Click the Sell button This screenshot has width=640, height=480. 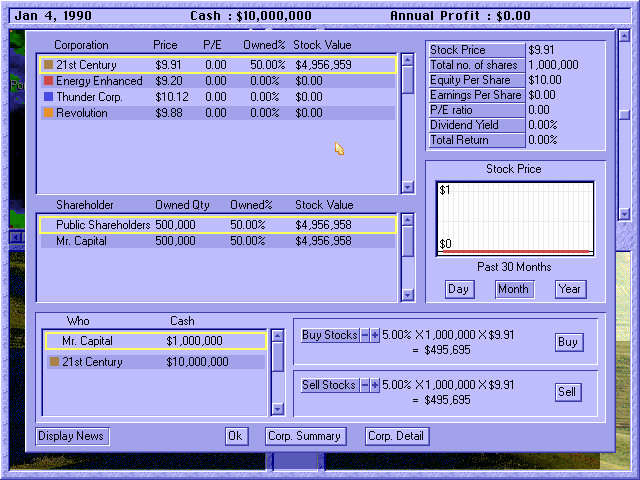567,392
